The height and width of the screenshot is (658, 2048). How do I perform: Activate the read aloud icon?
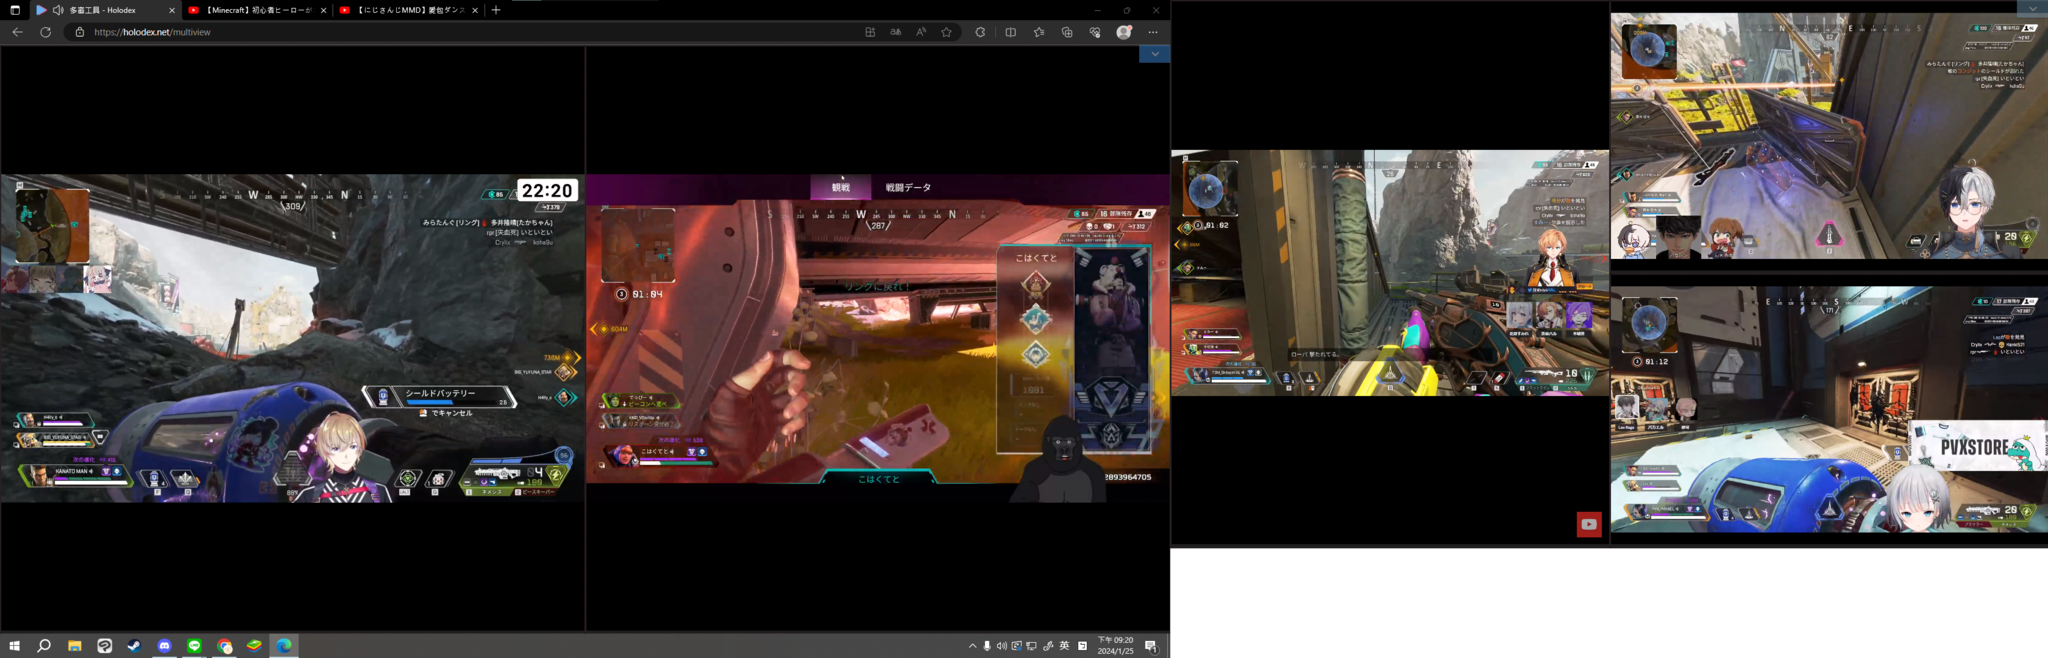(x=921, y=32)
